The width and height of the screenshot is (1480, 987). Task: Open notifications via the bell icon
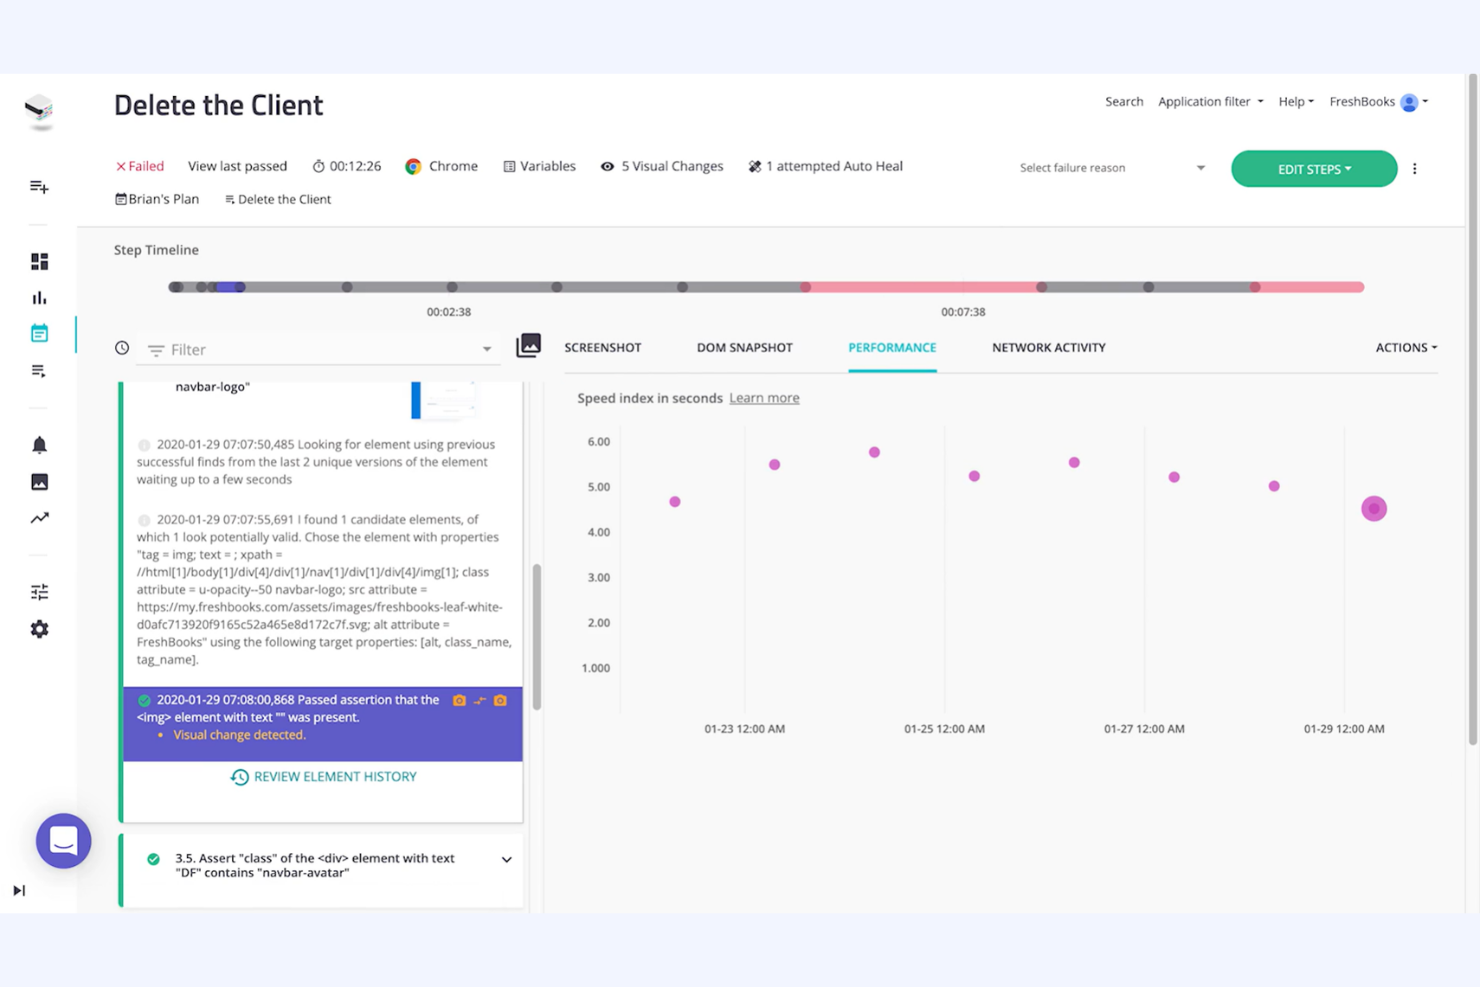point(40,444)
